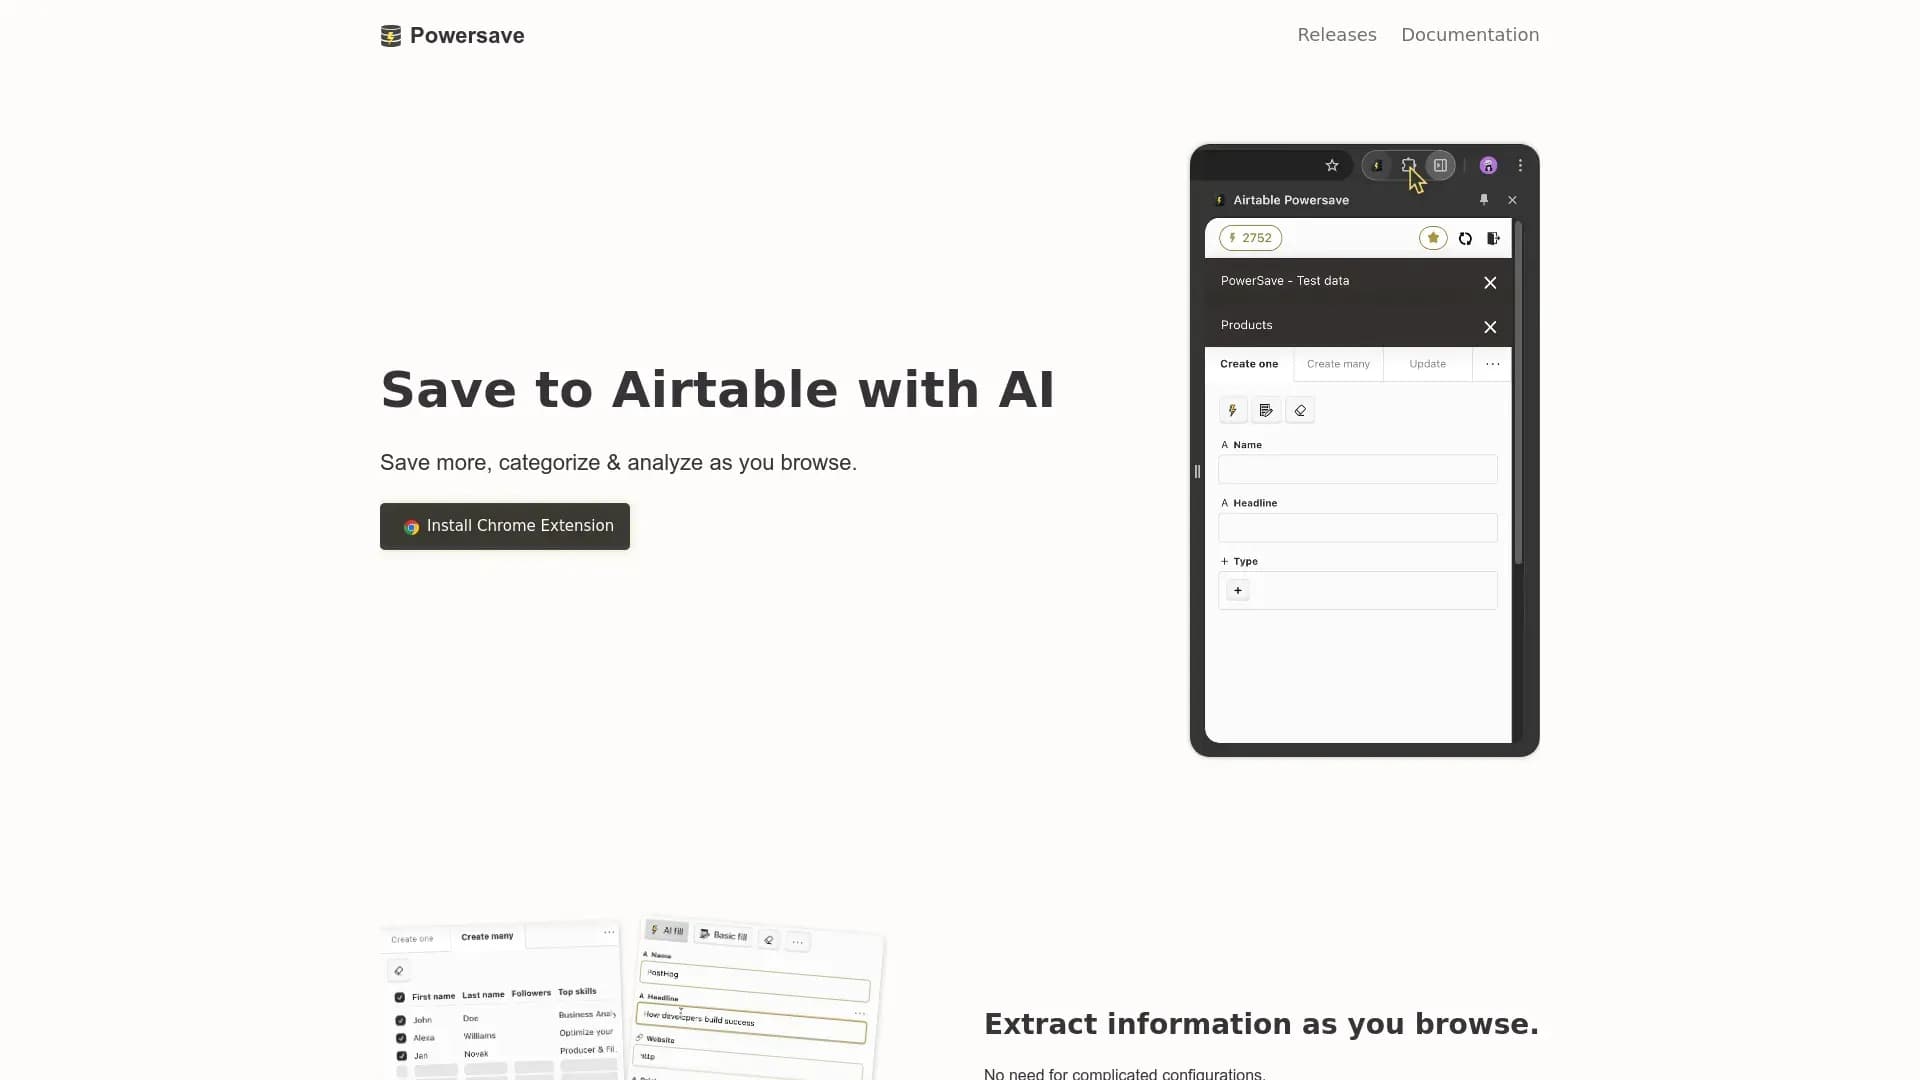Screen dimensions: 1920x1080
Task: Open the three-dot menu right of Basic fill eraser
Action: [798, 942]
